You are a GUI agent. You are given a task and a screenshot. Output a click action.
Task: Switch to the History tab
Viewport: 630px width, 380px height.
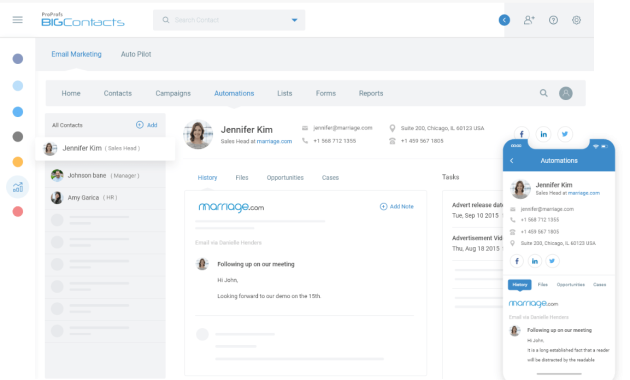tap(207, 178)
